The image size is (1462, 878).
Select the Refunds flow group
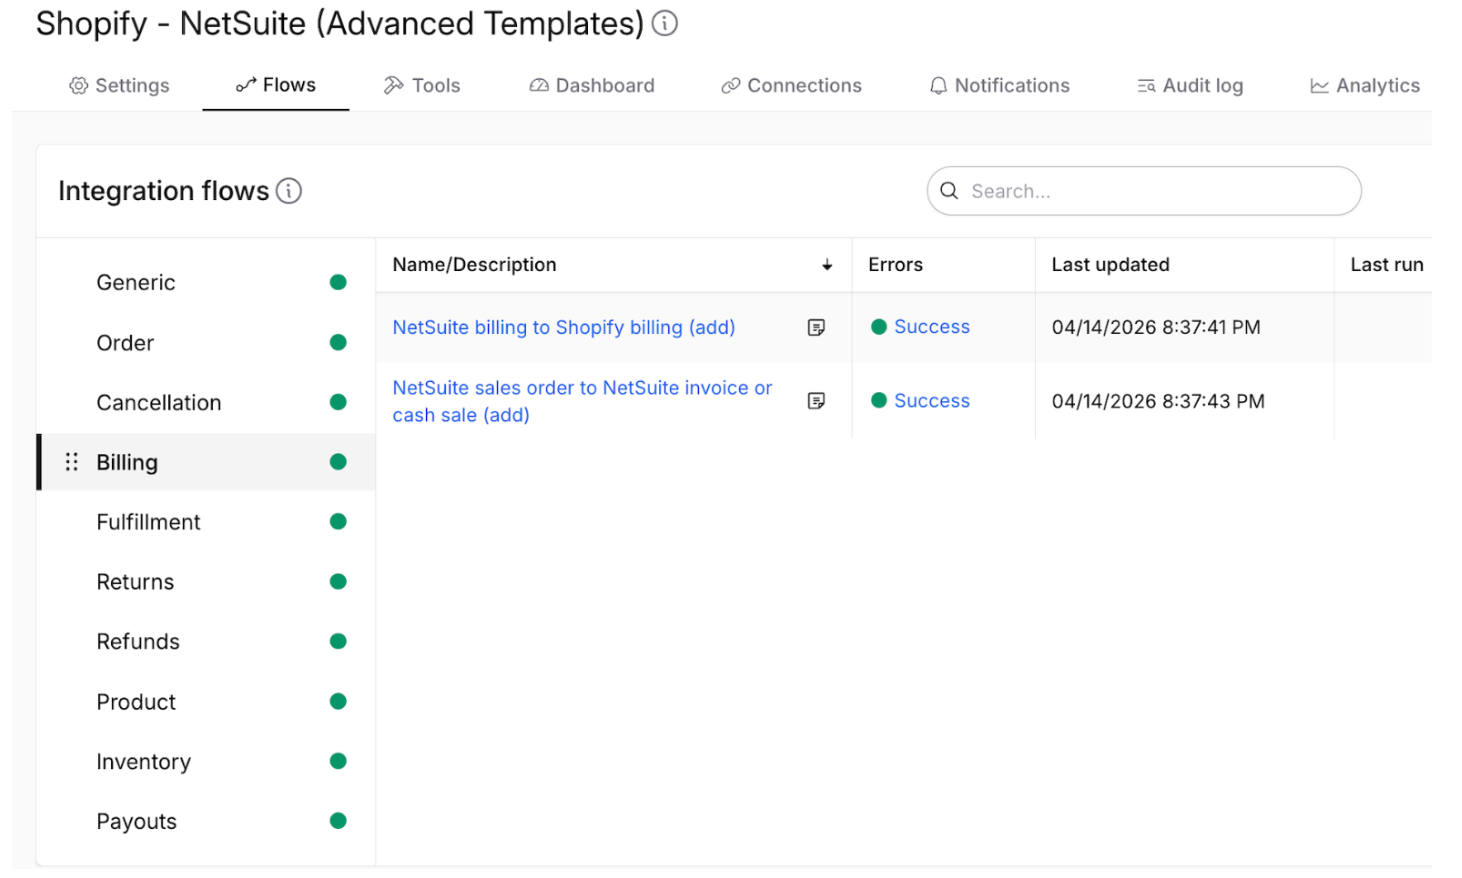206,641
